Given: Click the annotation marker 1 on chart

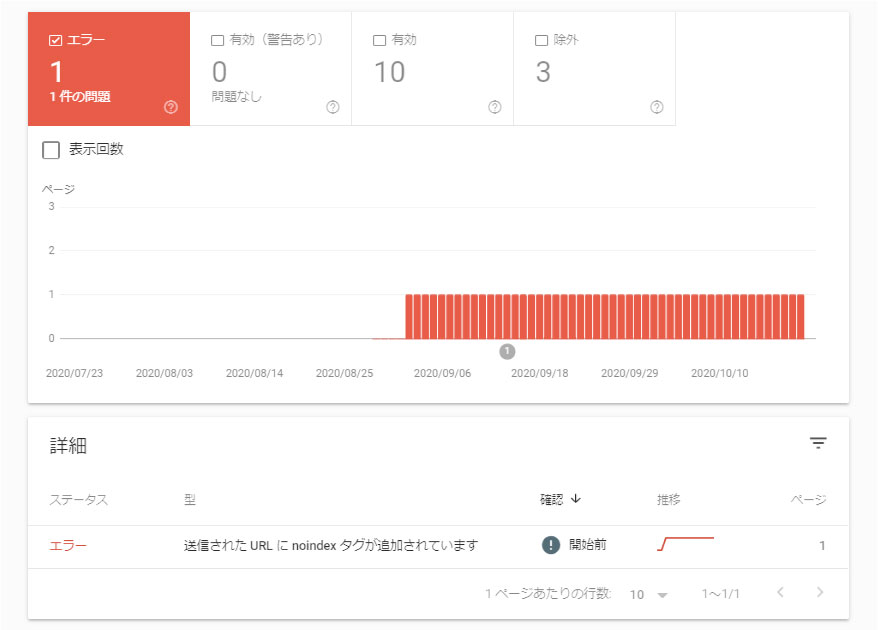Looking at the screenshot, I should 507,351.
